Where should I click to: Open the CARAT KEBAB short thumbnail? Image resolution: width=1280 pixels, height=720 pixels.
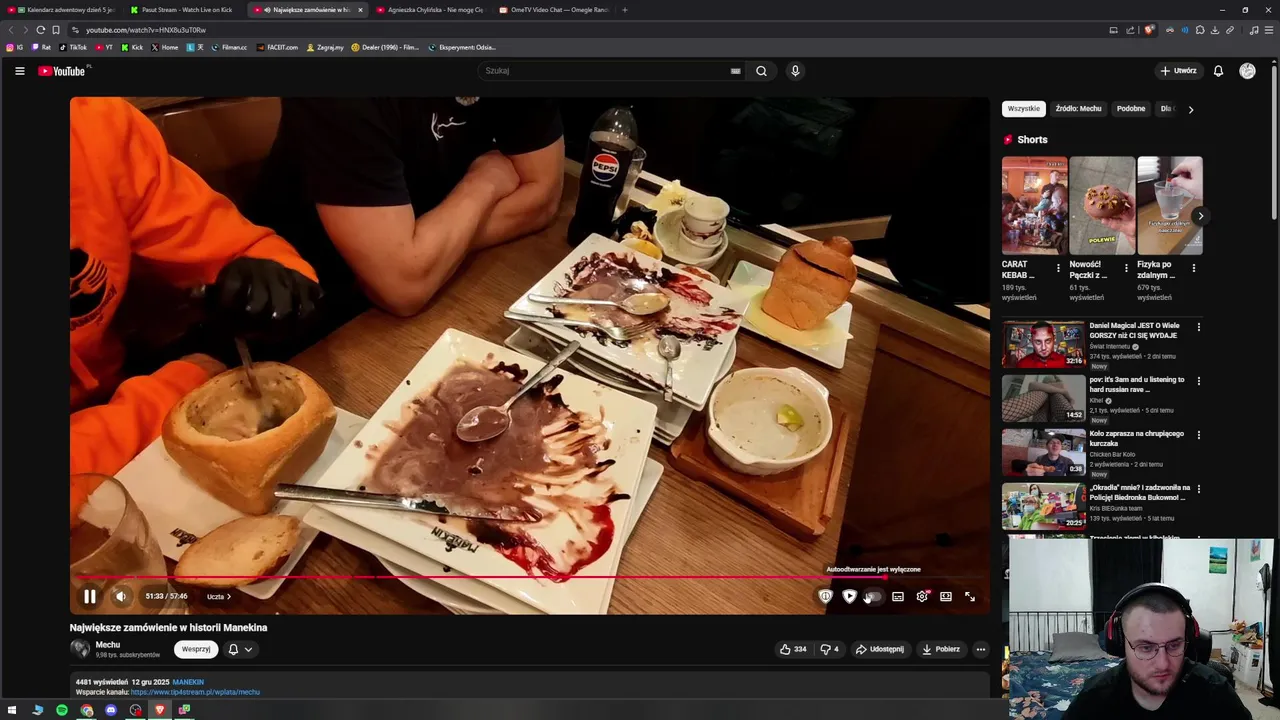point(1034,205)
